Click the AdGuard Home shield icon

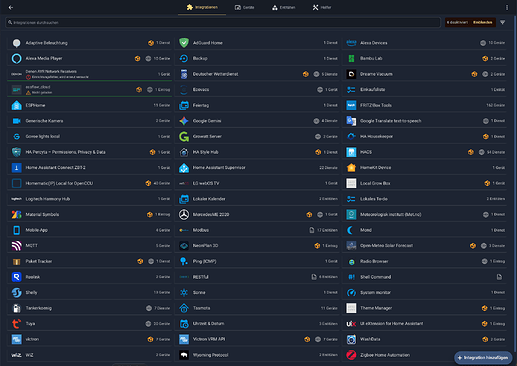point(184,43)
